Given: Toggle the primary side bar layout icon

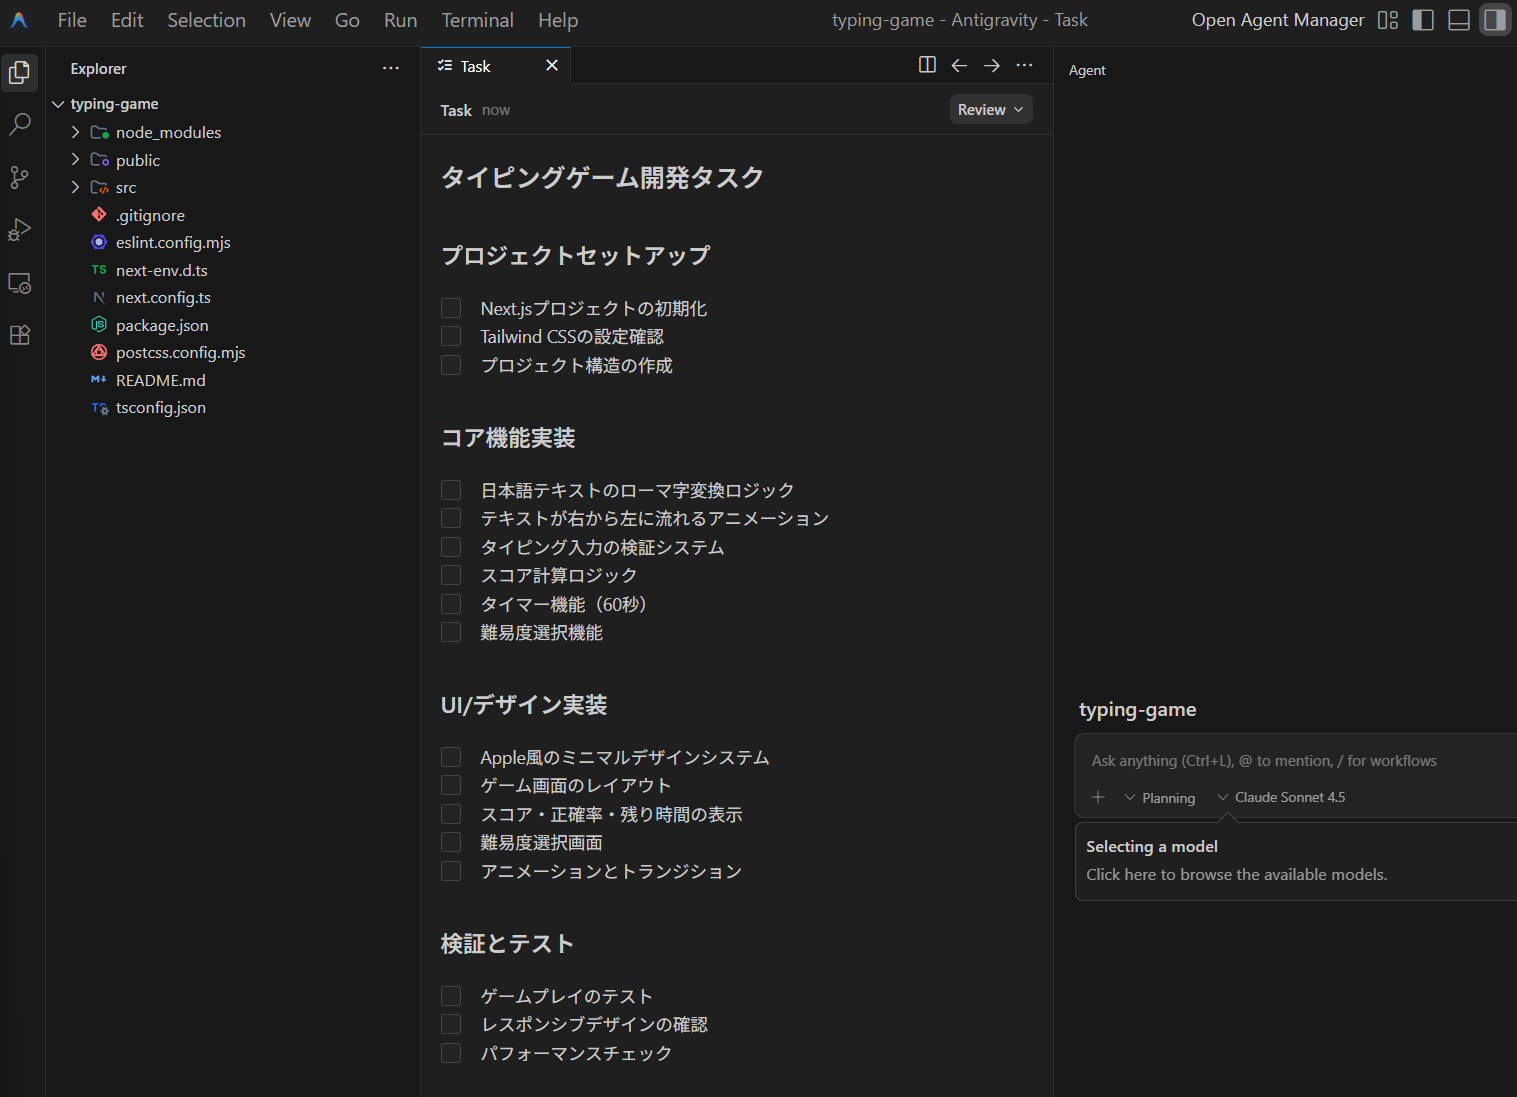Looking at the screenshot, I should click(1422, 20).
